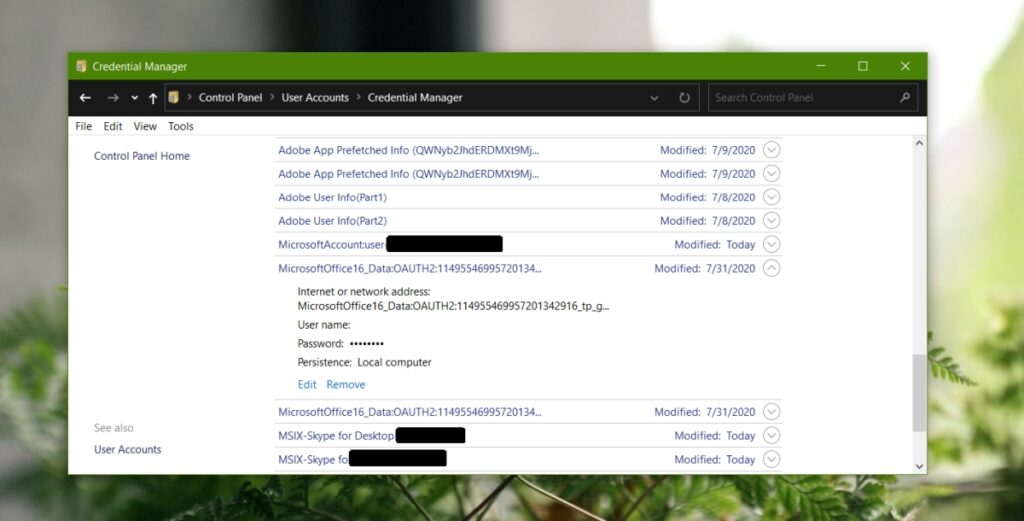
Task: Click the Back arrow in navigation bar
Action: click(x=85, y=98)
